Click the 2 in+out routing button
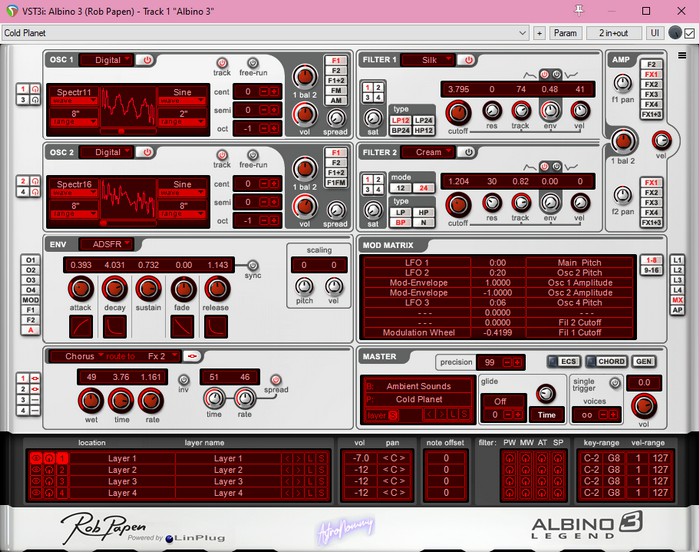This screenshot has height=552, width=700. coord(613,33)
